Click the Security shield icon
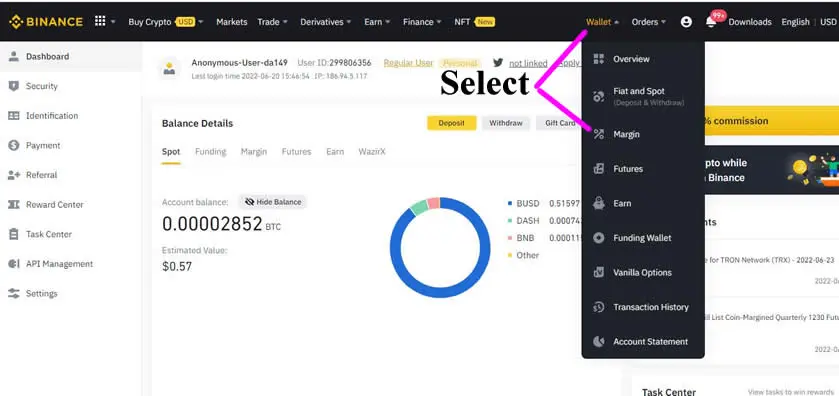Viewport: 839px width, 396px height. (x=14, y=86)
